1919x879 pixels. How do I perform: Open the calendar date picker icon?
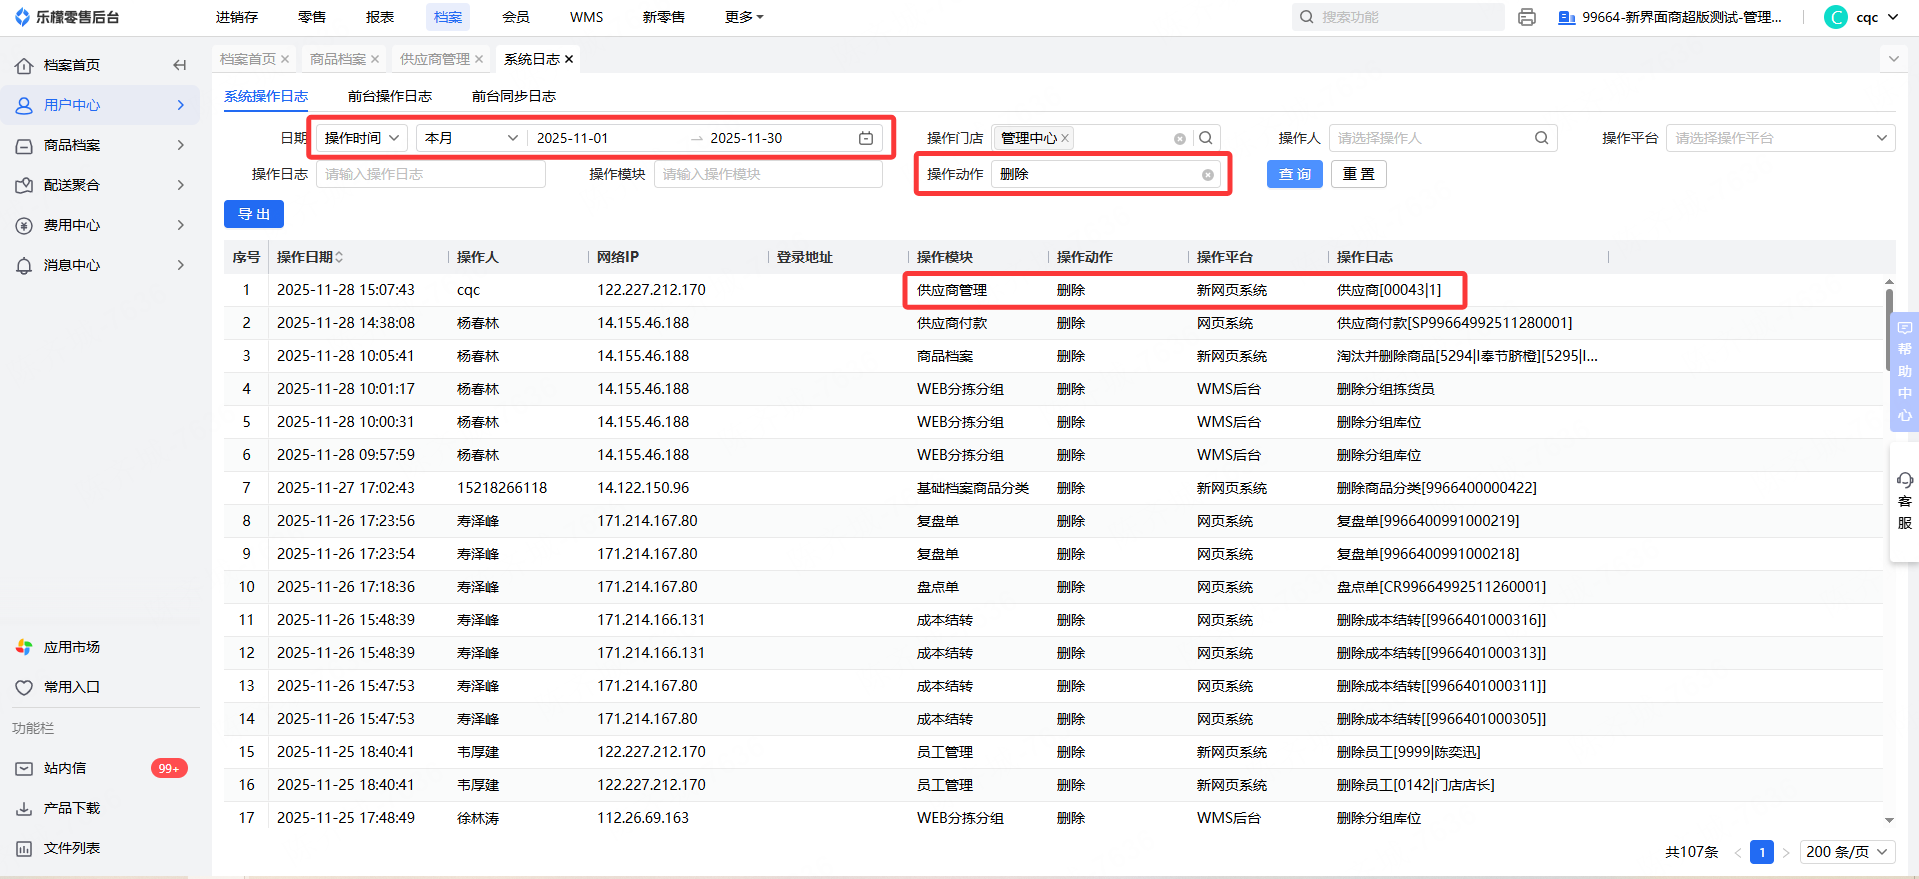tap(866, 138)
